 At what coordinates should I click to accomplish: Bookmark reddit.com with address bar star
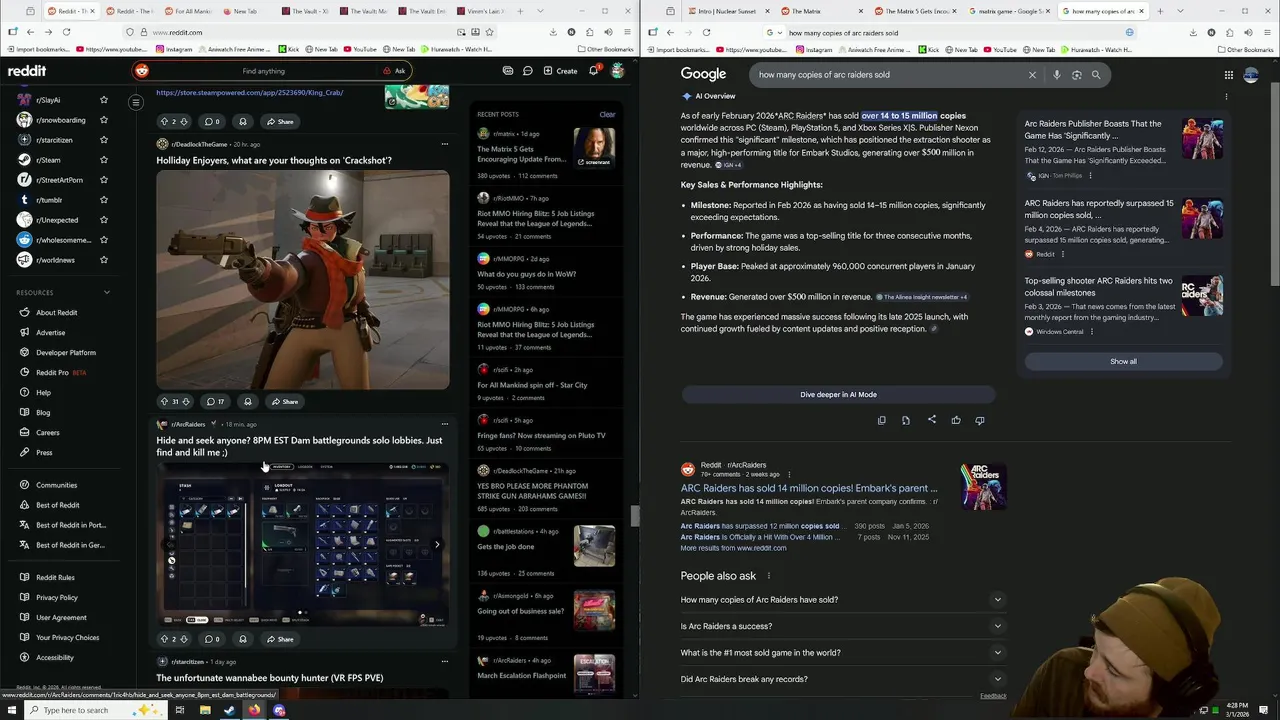coord(489,32)
